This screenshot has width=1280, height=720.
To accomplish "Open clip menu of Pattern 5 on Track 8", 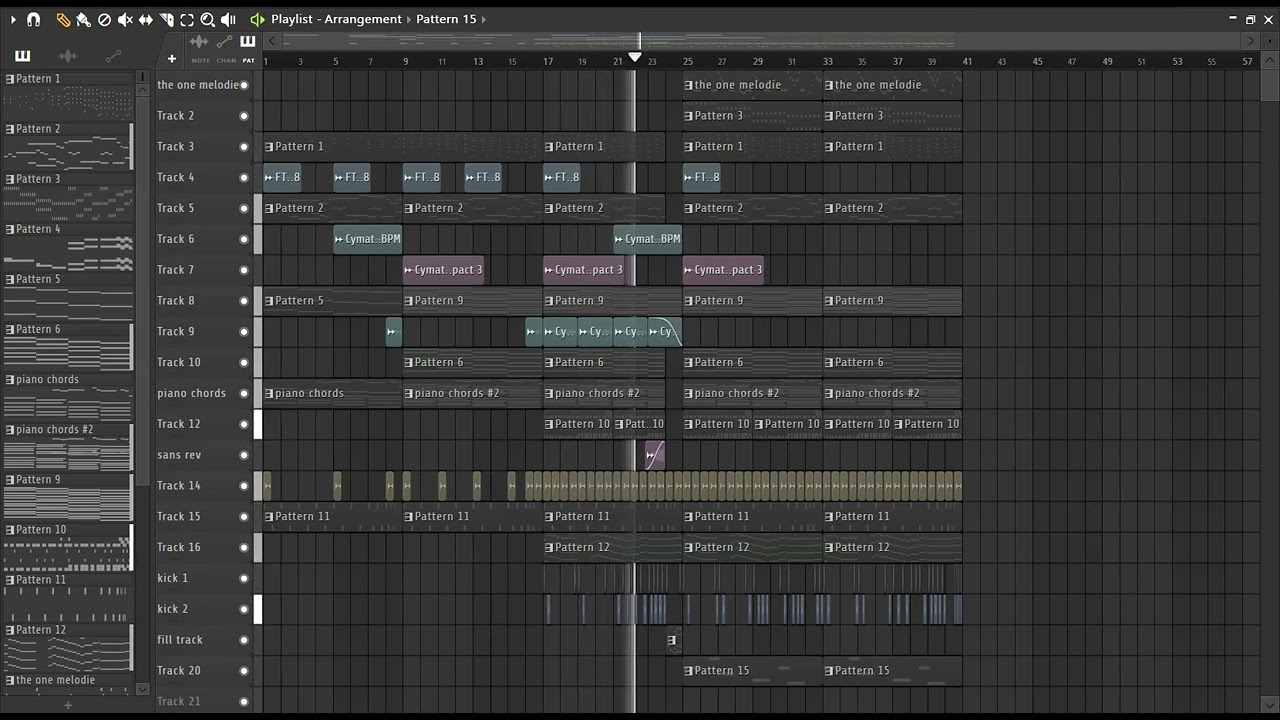I will tap(268, 301).
